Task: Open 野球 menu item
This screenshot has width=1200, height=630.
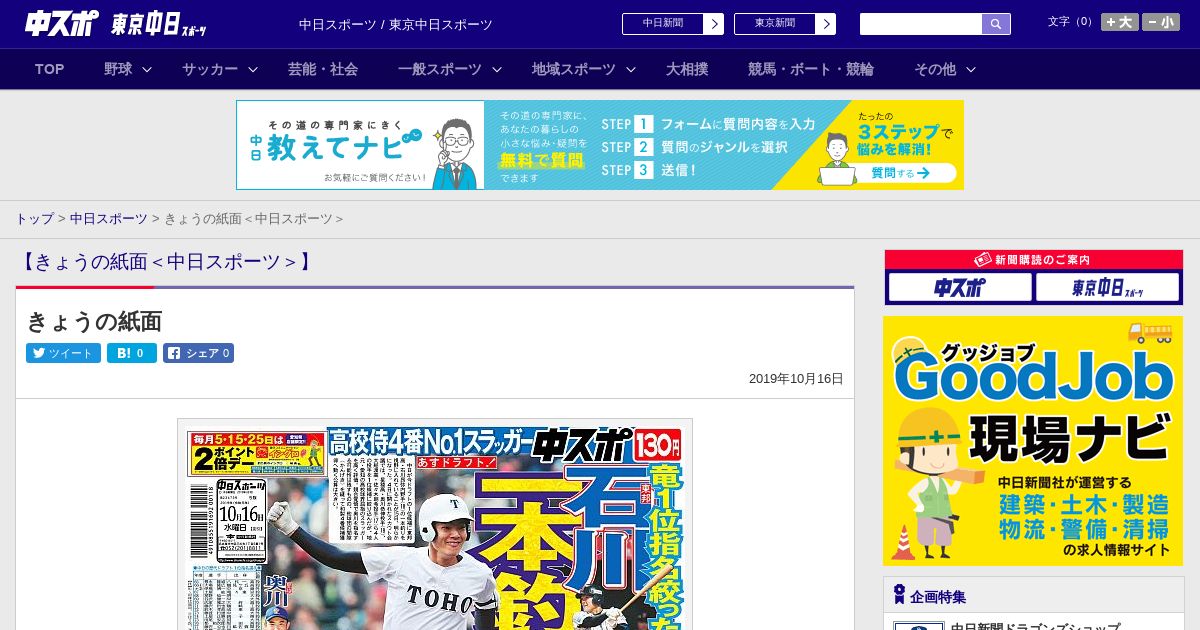Action: pyautogui.click(x=118, y=69)
